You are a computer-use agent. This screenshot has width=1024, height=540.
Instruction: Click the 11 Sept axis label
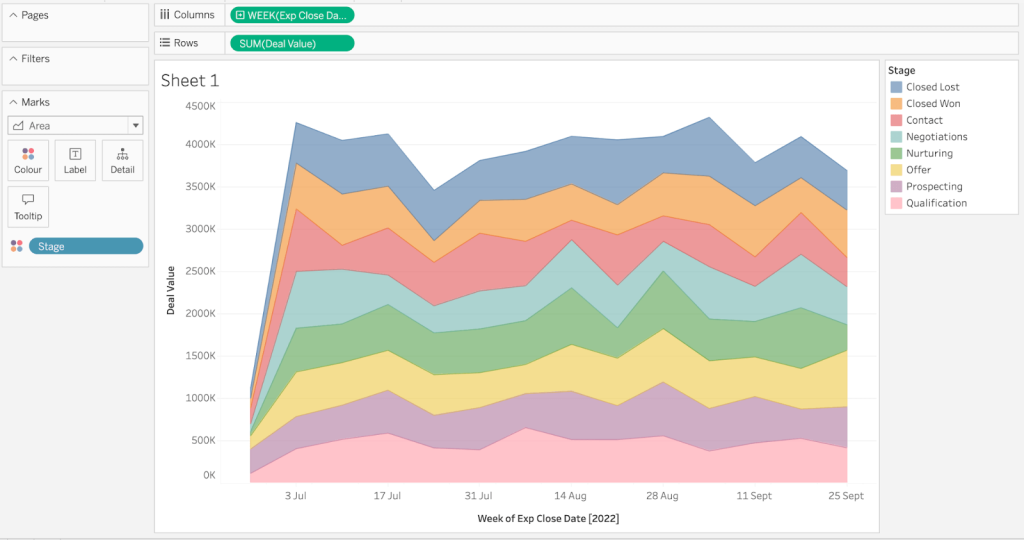pos(754,496)
